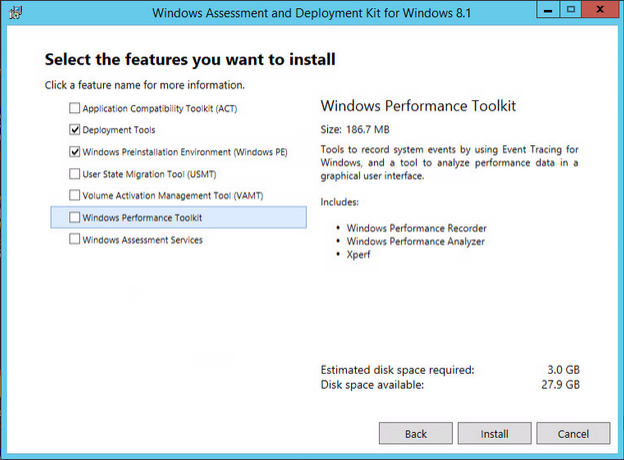The height and width of the screenshot is (460, 624).
Task: Check the Windows Performance Toolkit checkbox
Action: pos(74,217)
